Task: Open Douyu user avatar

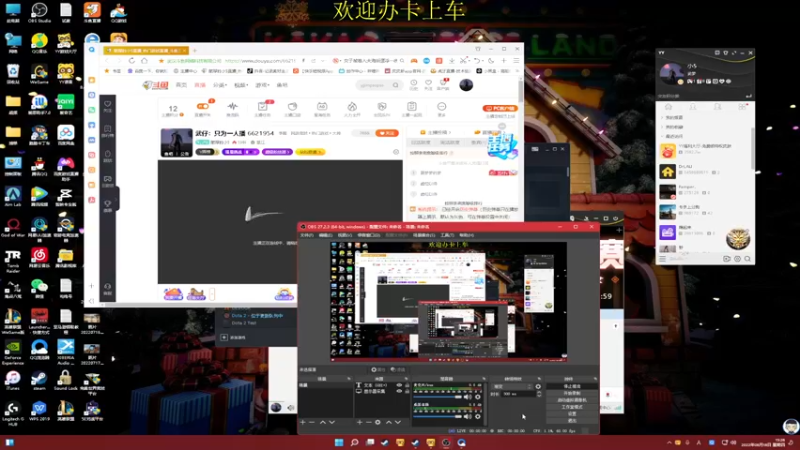Action: pyautogui.click(x=466, y=85)
